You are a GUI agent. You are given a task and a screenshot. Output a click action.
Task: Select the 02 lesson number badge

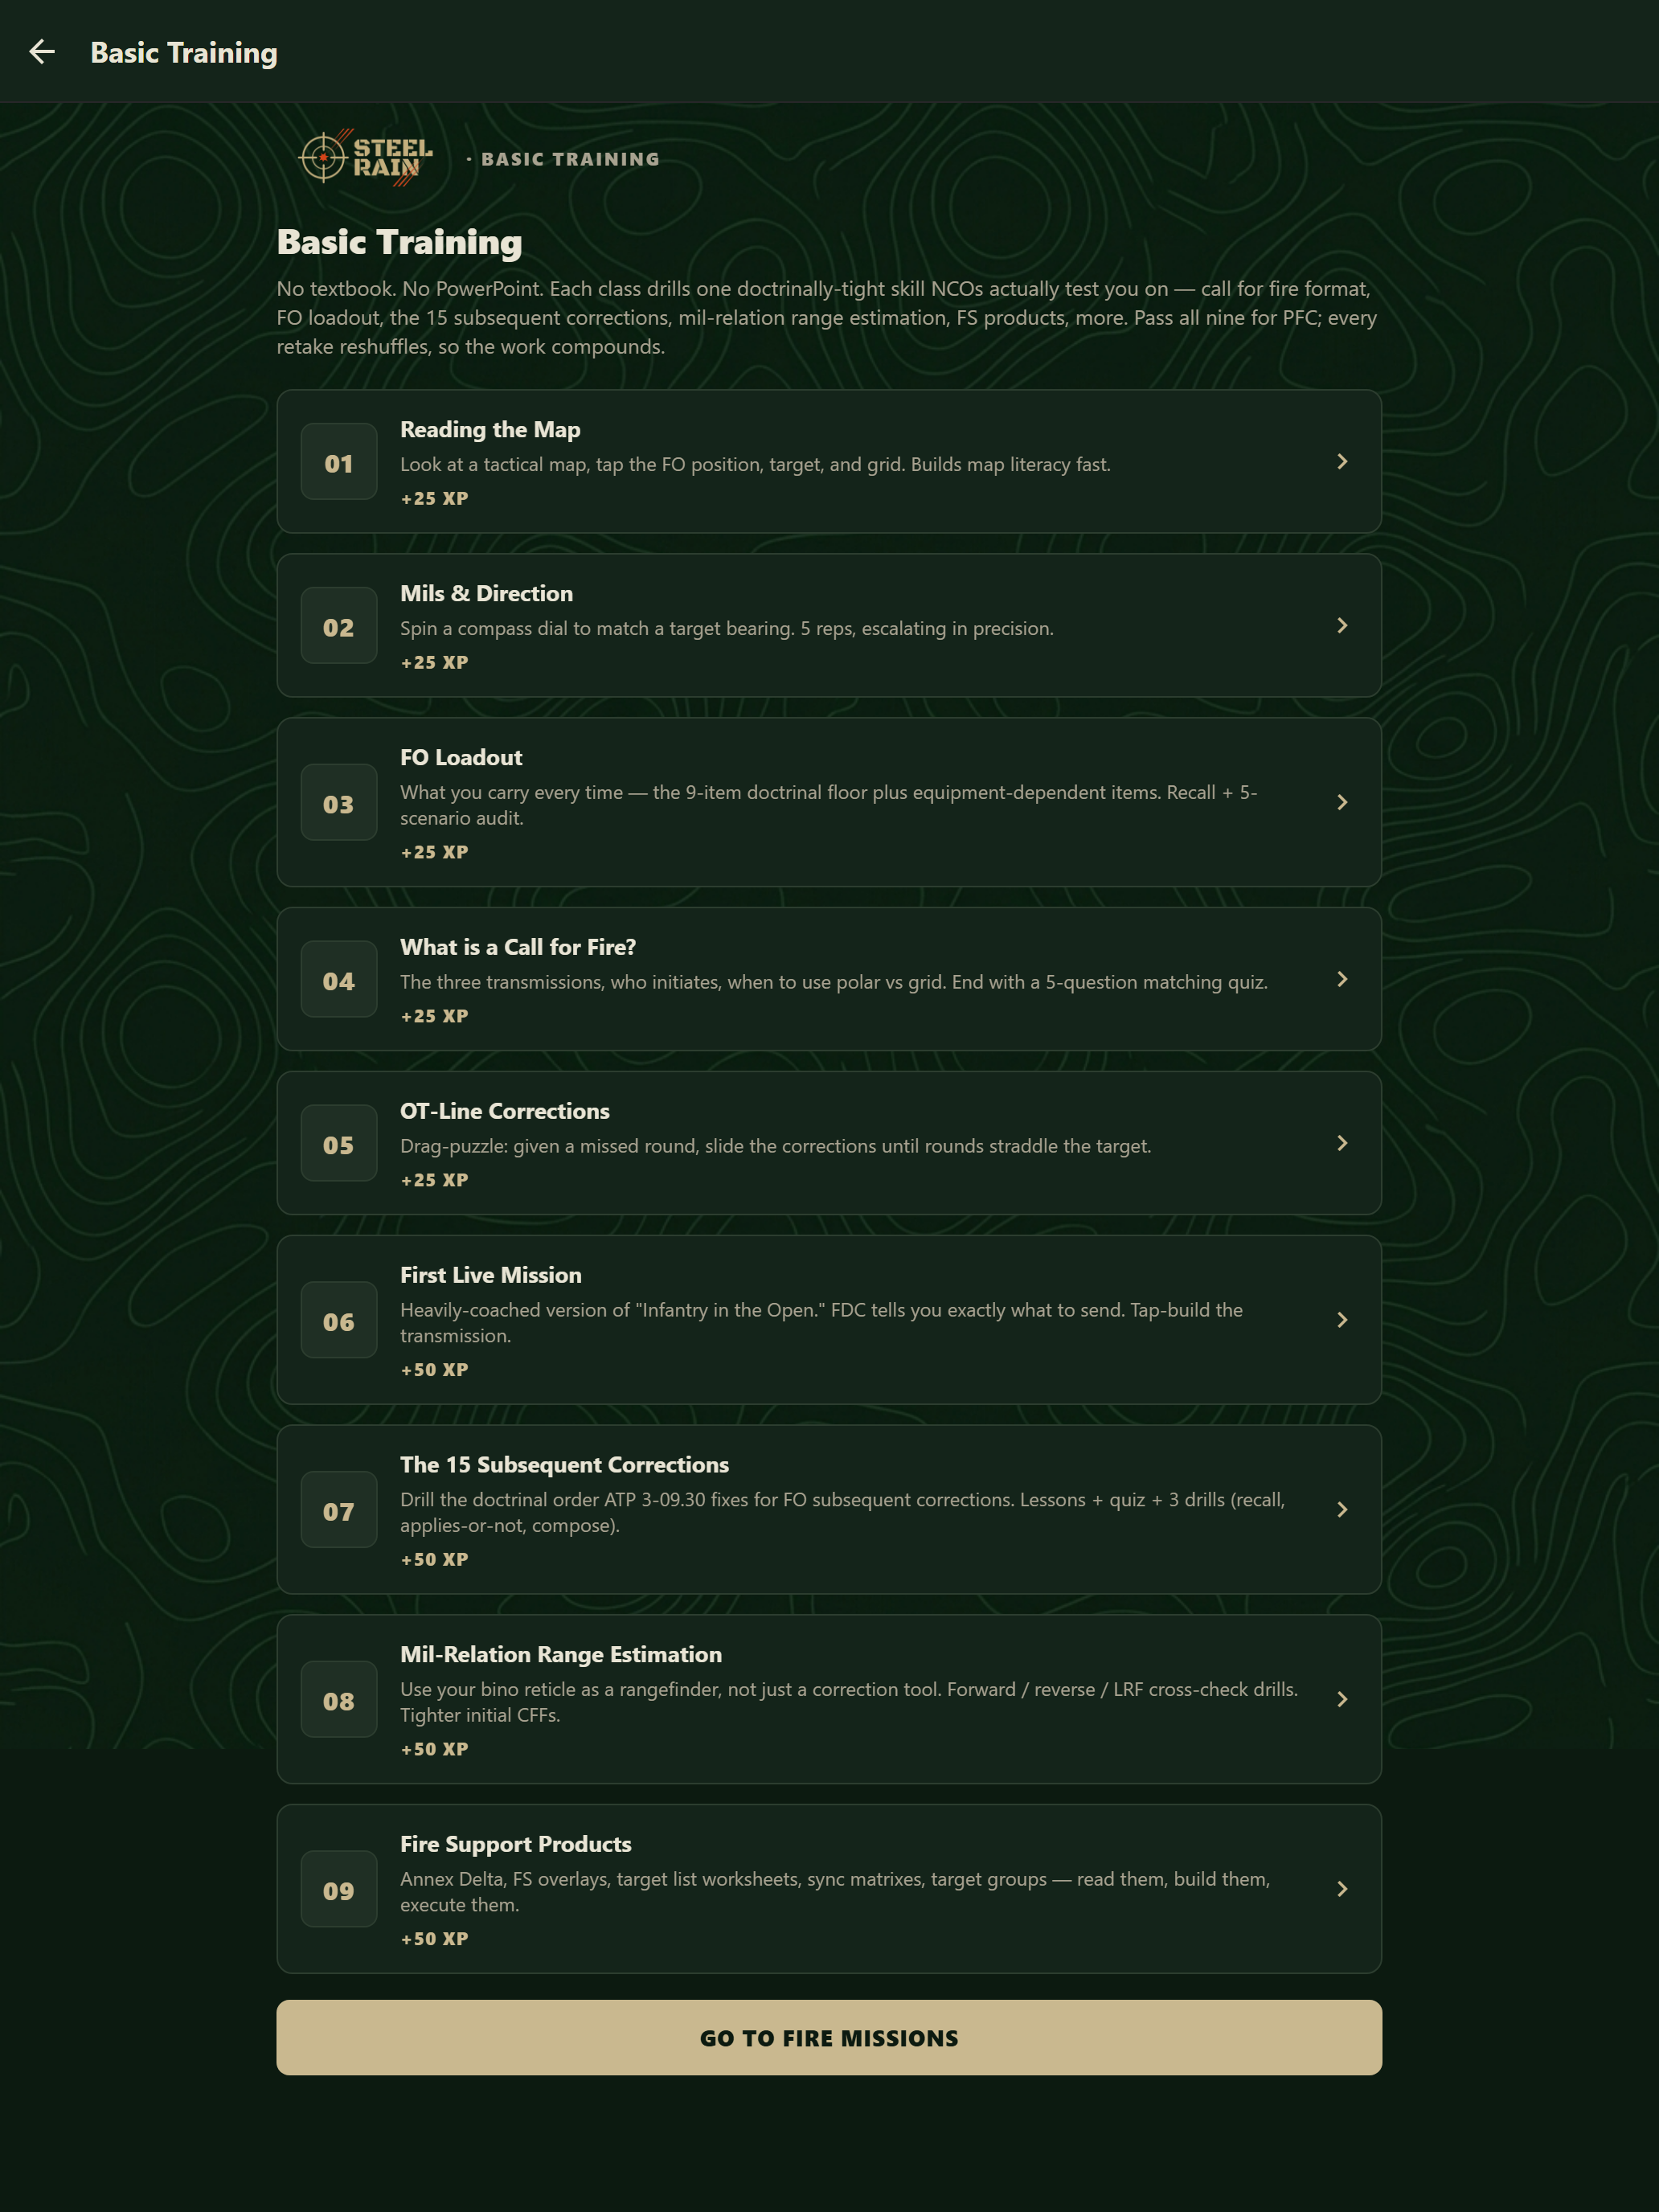[x=339, y=626]
